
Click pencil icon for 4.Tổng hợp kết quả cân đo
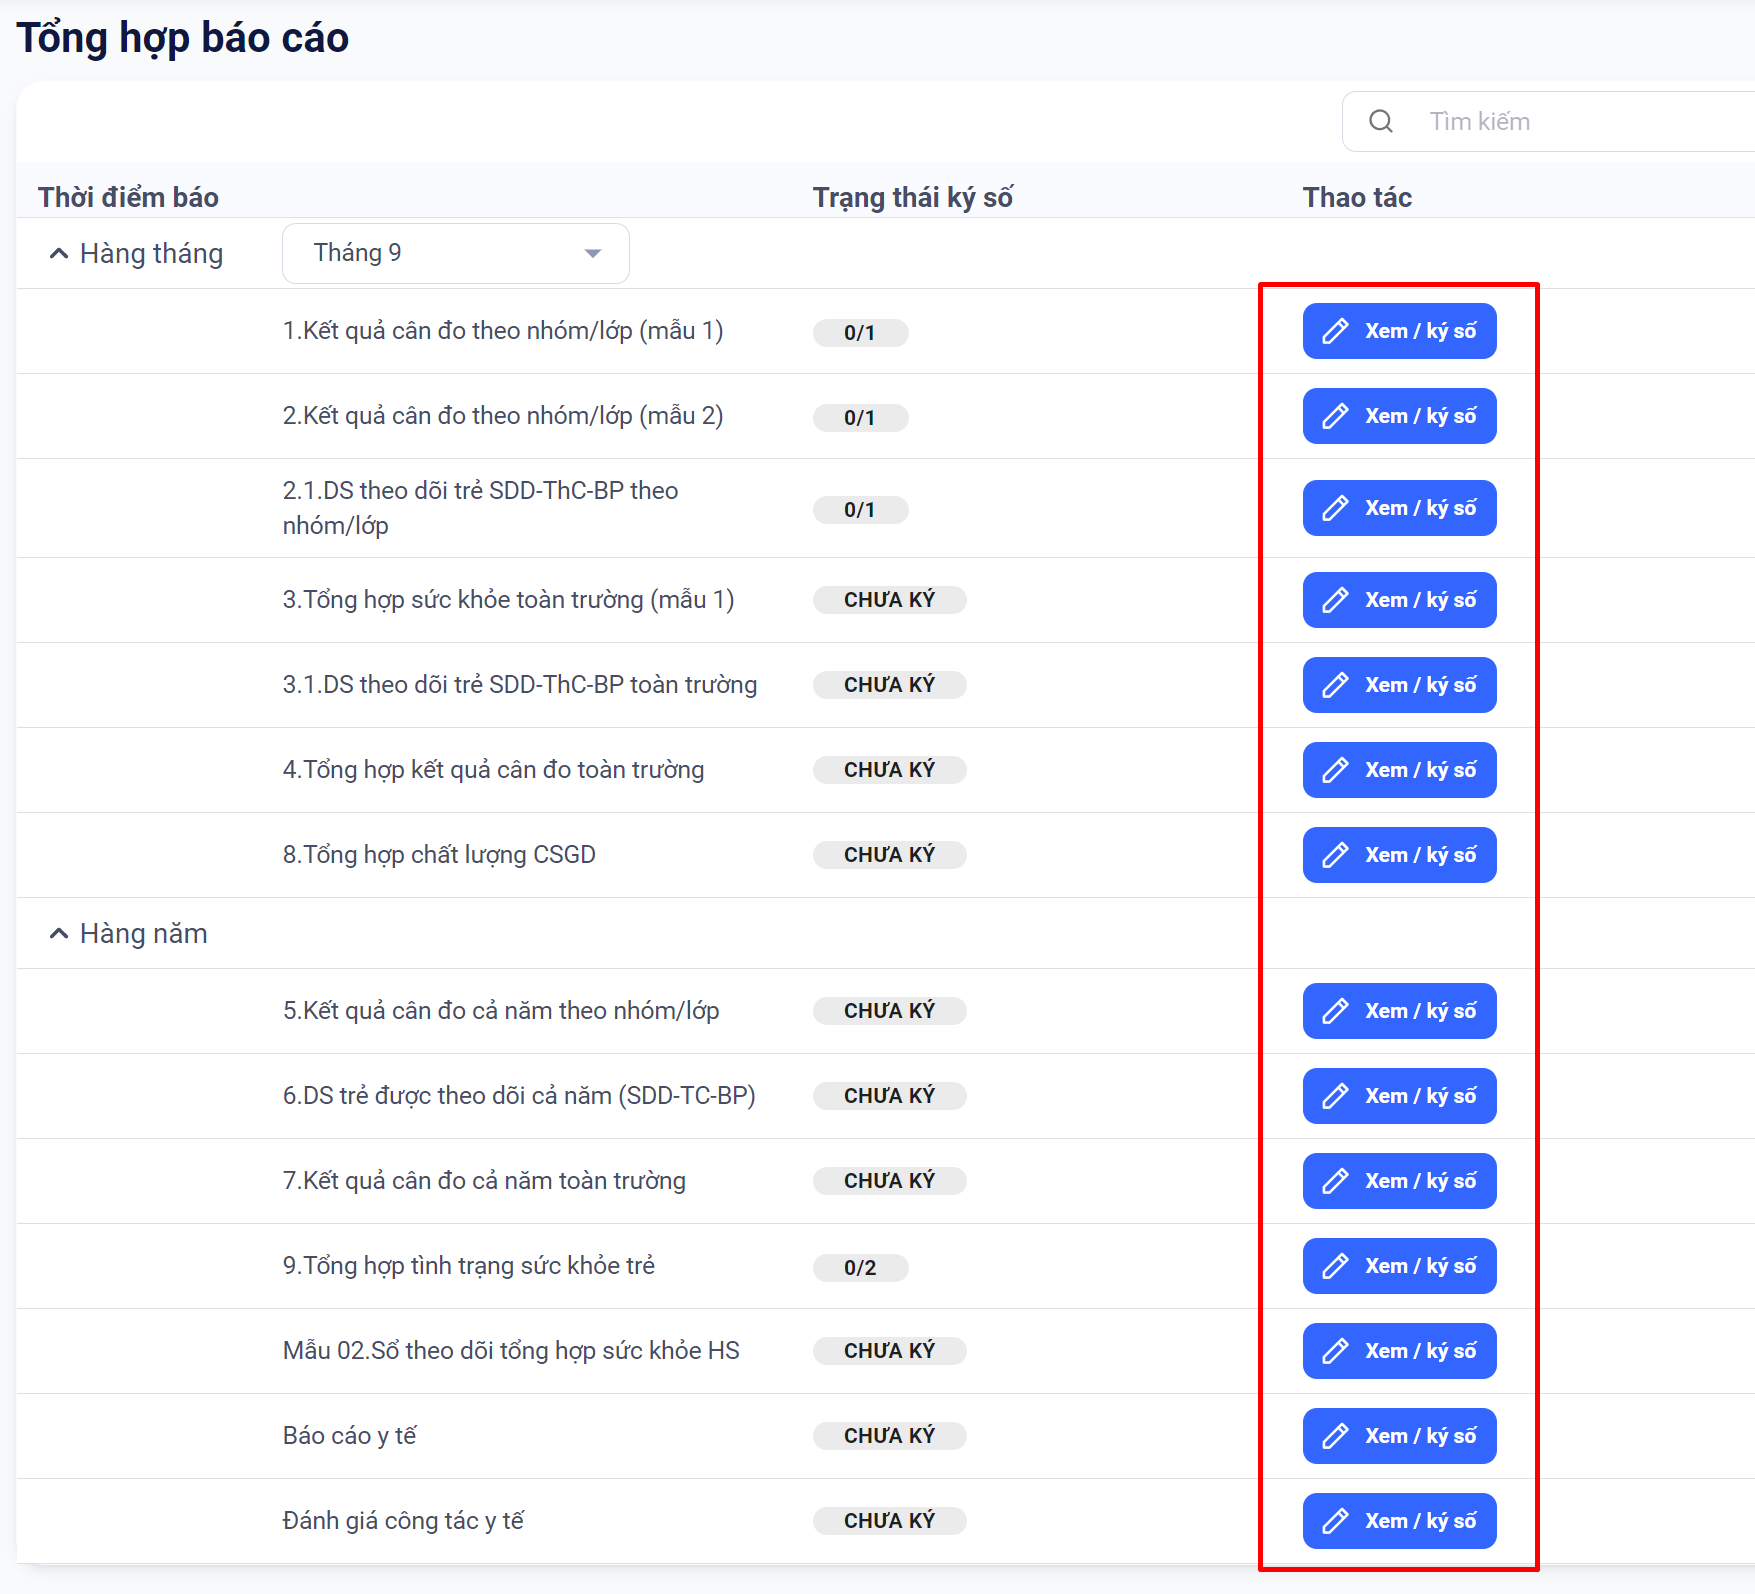(1335, 770)
